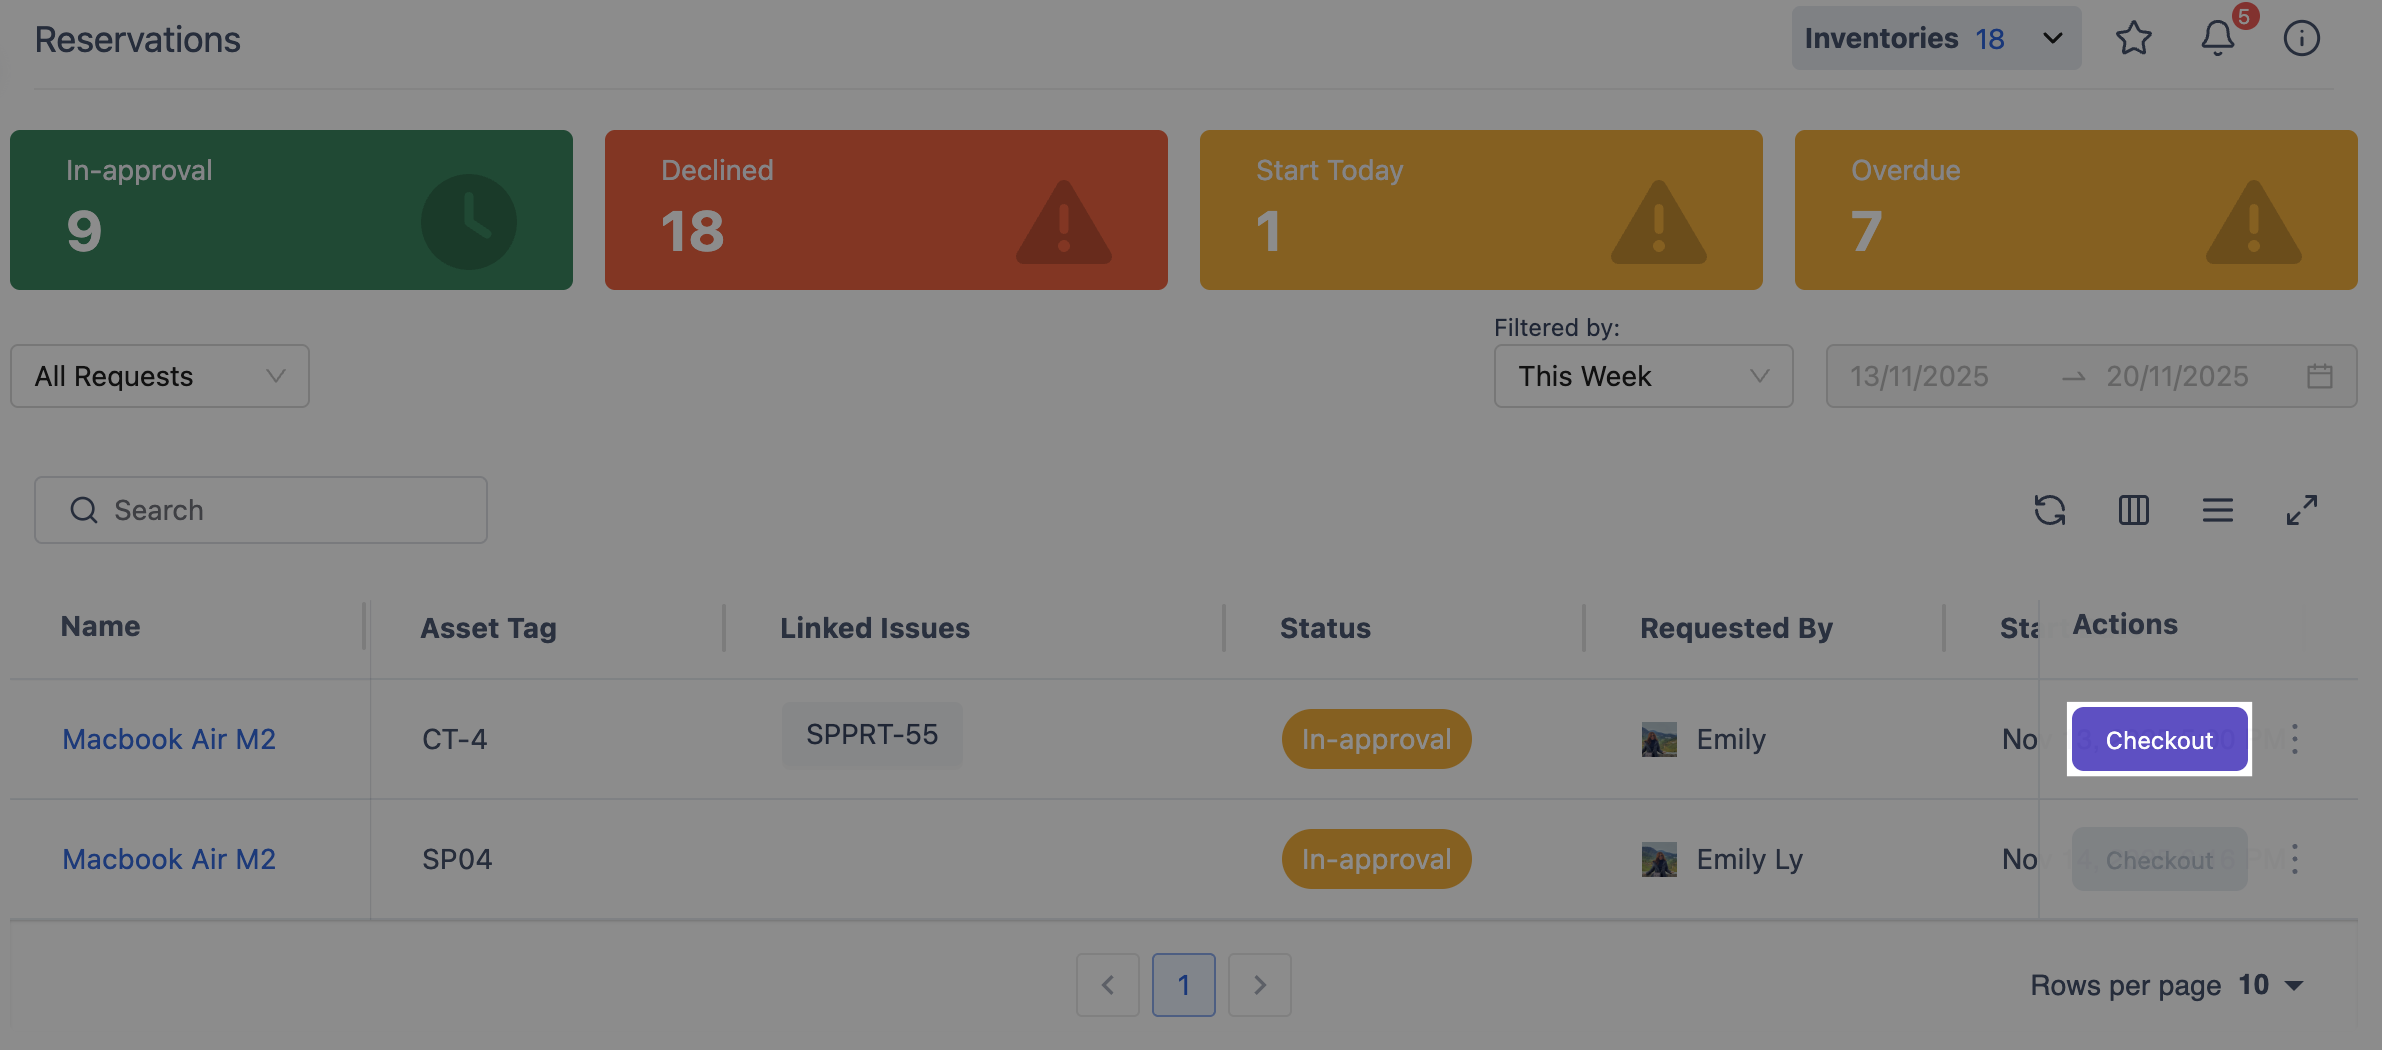Refresh the reservations table

(x=2049, y=510)
